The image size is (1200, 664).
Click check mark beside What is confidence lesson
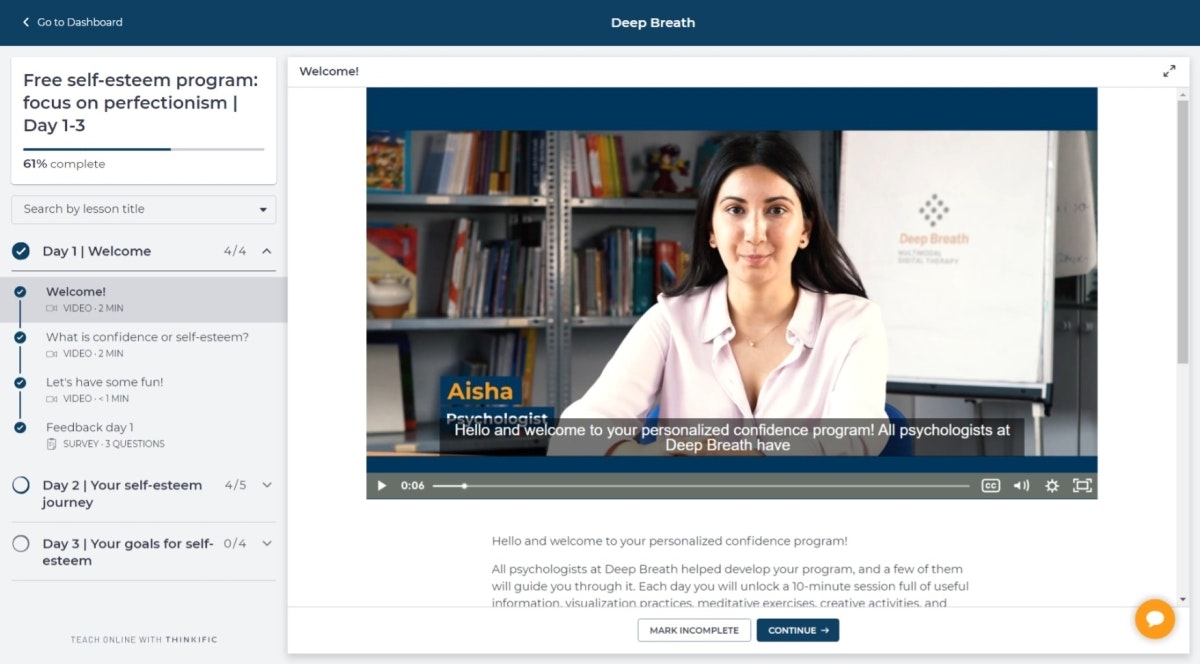coord(20,337)
